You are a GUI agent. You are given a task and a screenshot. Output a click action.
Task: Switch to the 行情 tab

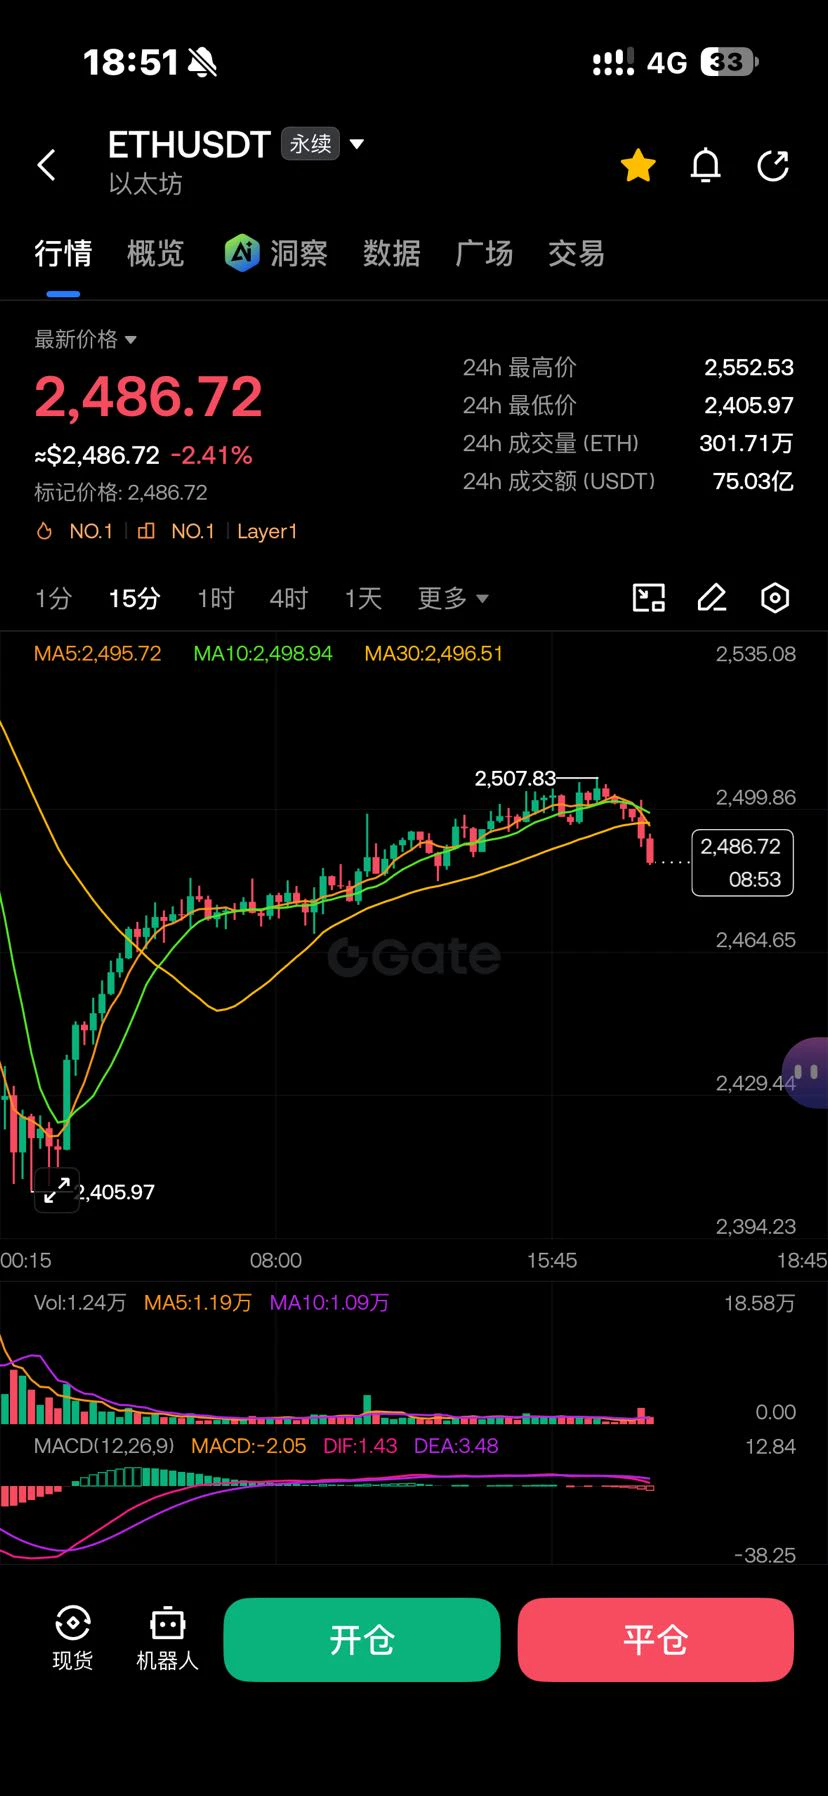point(63,254)
